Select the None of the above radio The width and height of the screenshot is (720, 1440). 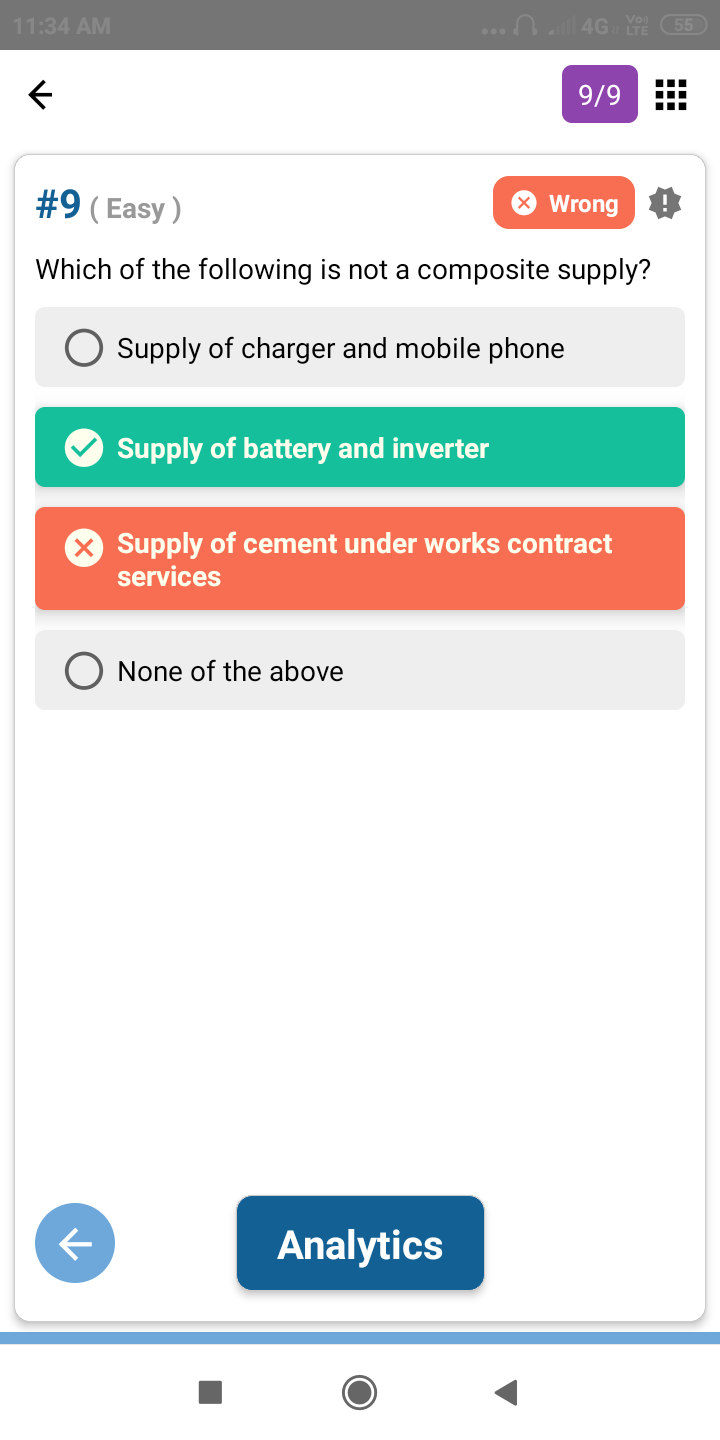pyautogui.click(x=84, y=671)
